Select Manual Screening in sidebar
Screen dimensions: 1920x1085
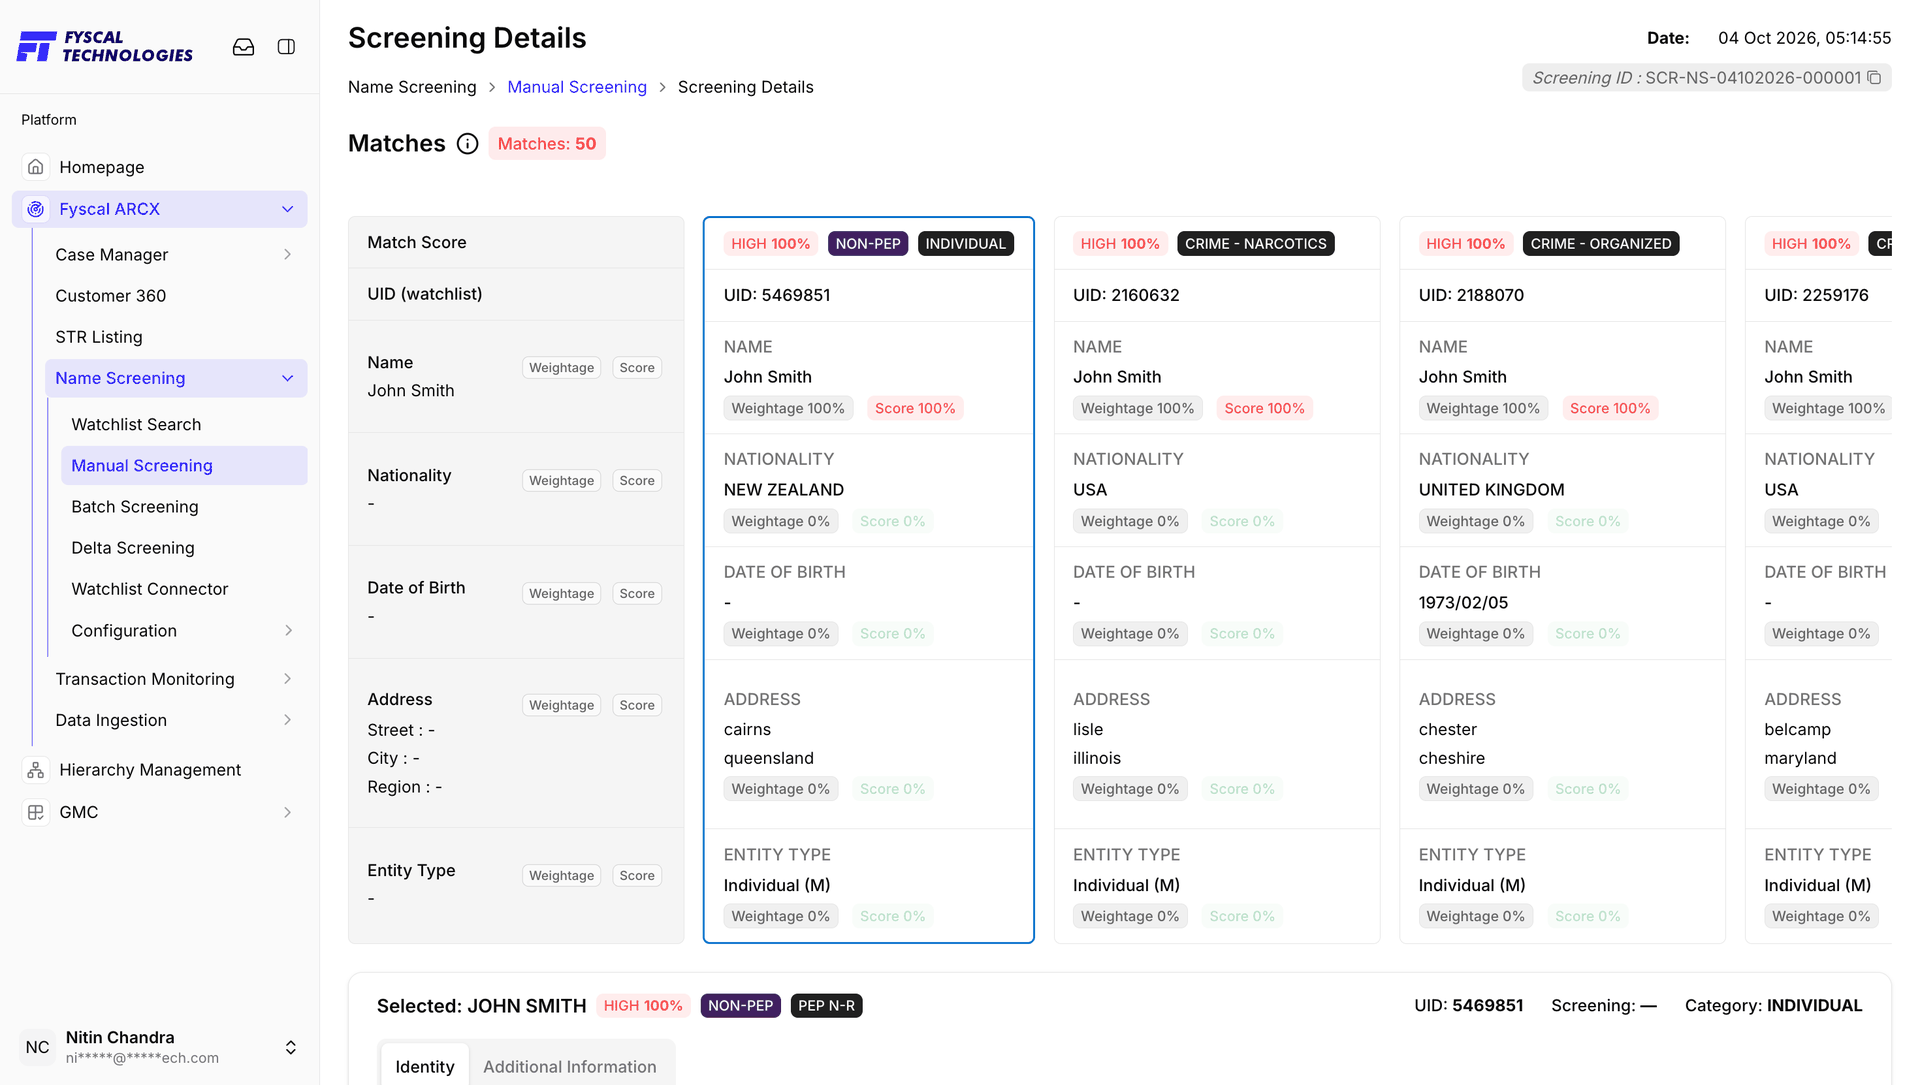click(x=184, y=466)
